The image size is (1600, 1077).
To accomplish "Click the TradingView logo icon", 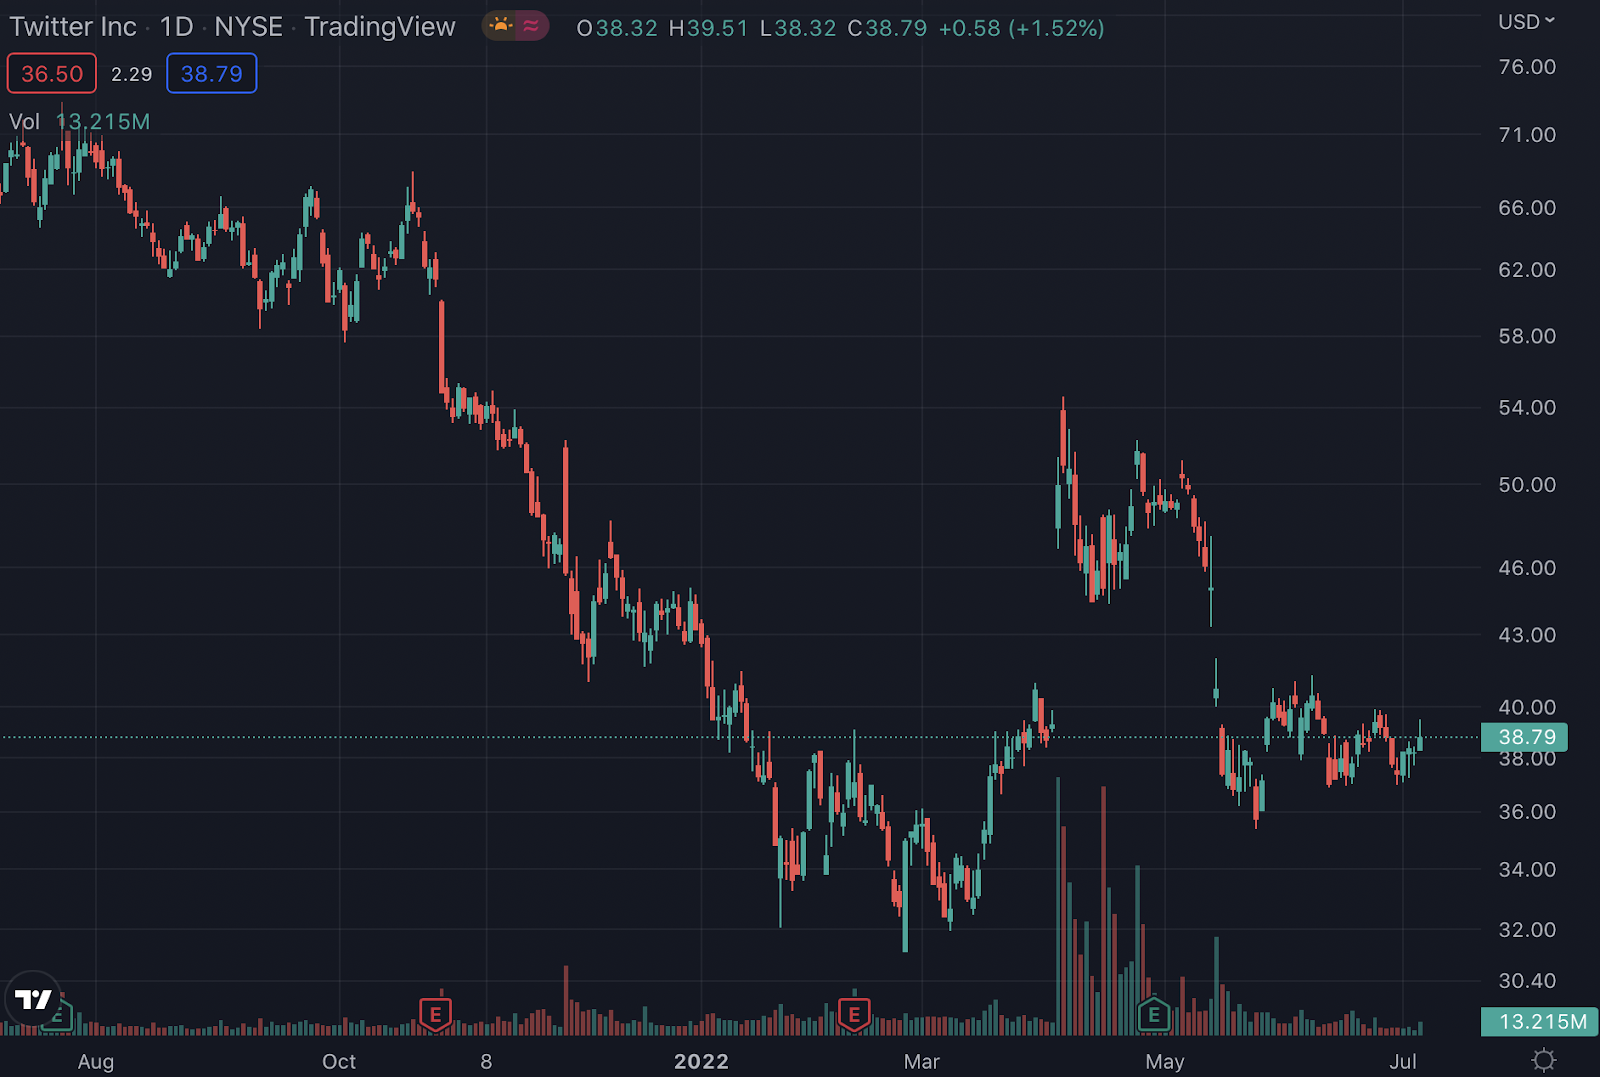I will pos(33,999).
